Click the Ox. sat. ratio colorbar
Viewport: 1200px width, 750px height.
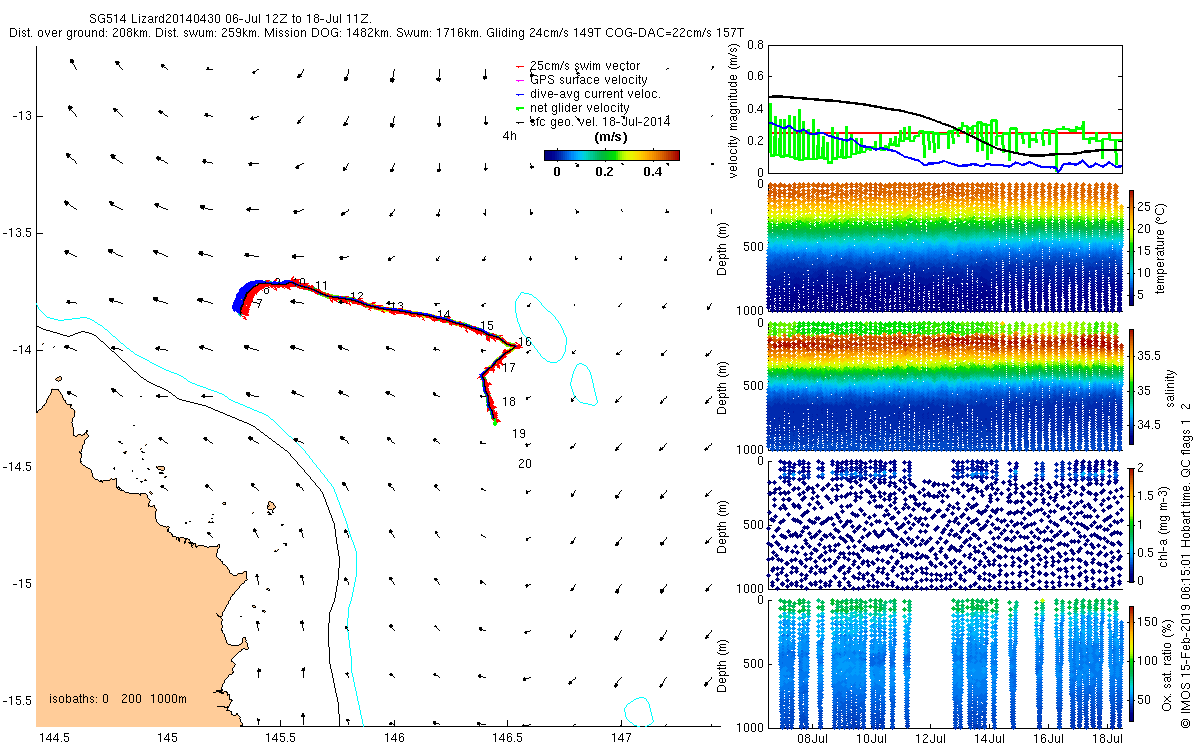1131,665
